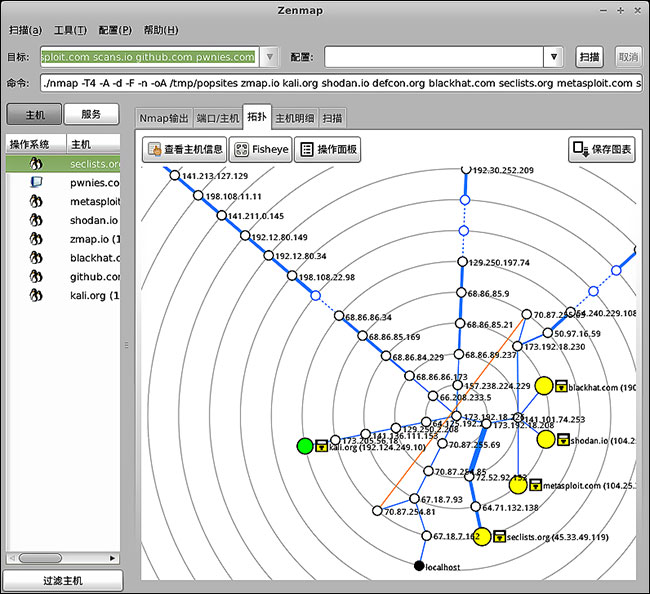Open the Controls panel (操作面板) button
The image size is (650, 594).
[327, 149]
